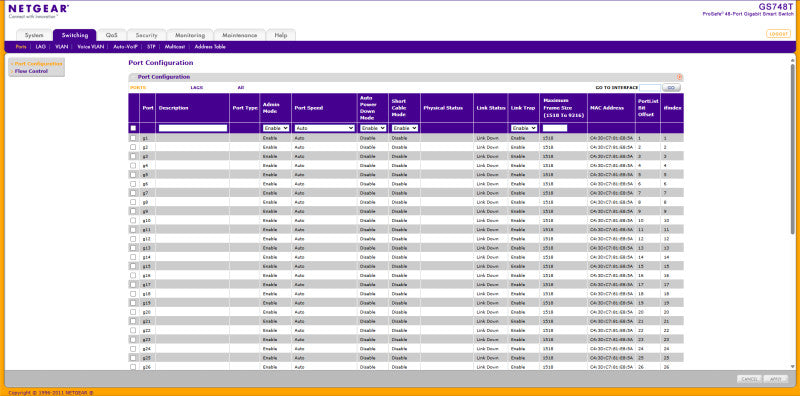Click the Link Status column header
The height and width of the screenshot is (396, 800).
[x=491, y=108]
